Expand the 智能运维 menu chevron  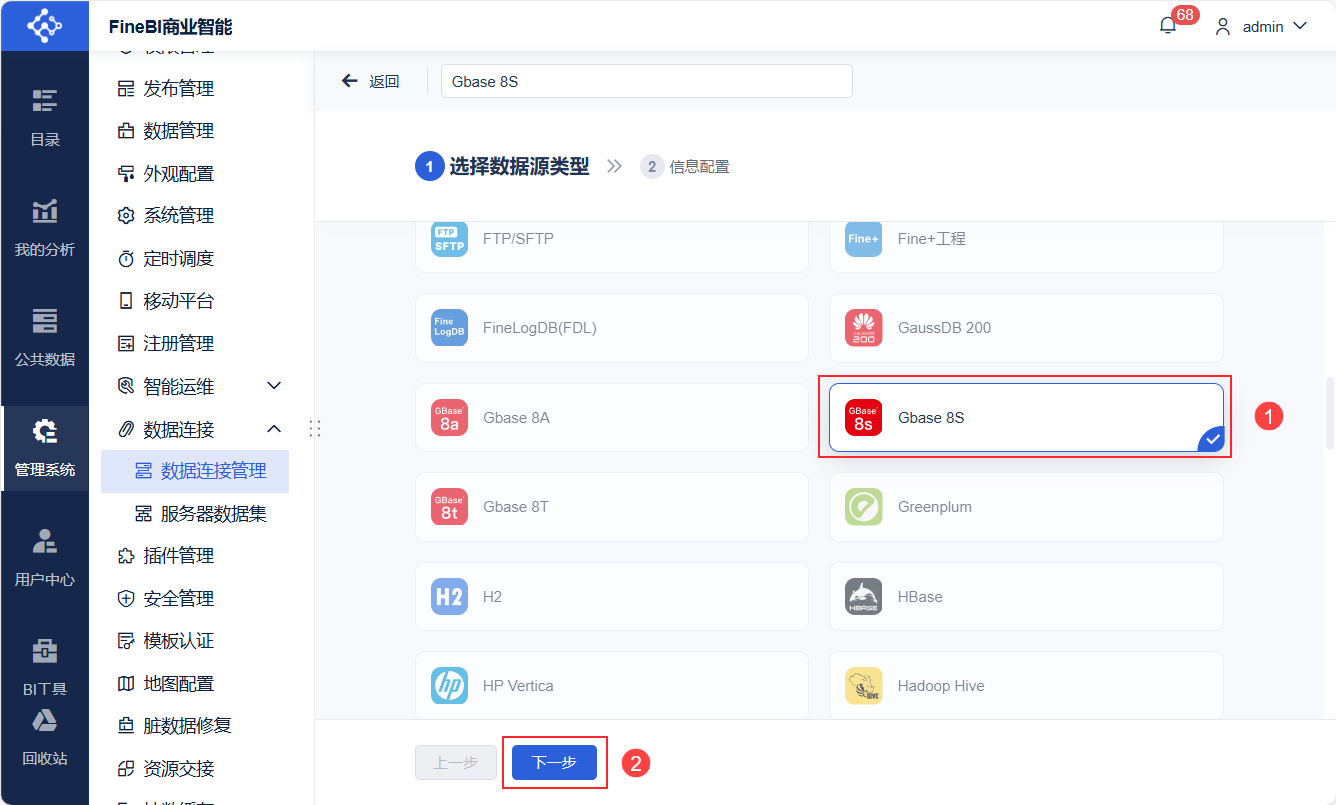coord(274,386)
